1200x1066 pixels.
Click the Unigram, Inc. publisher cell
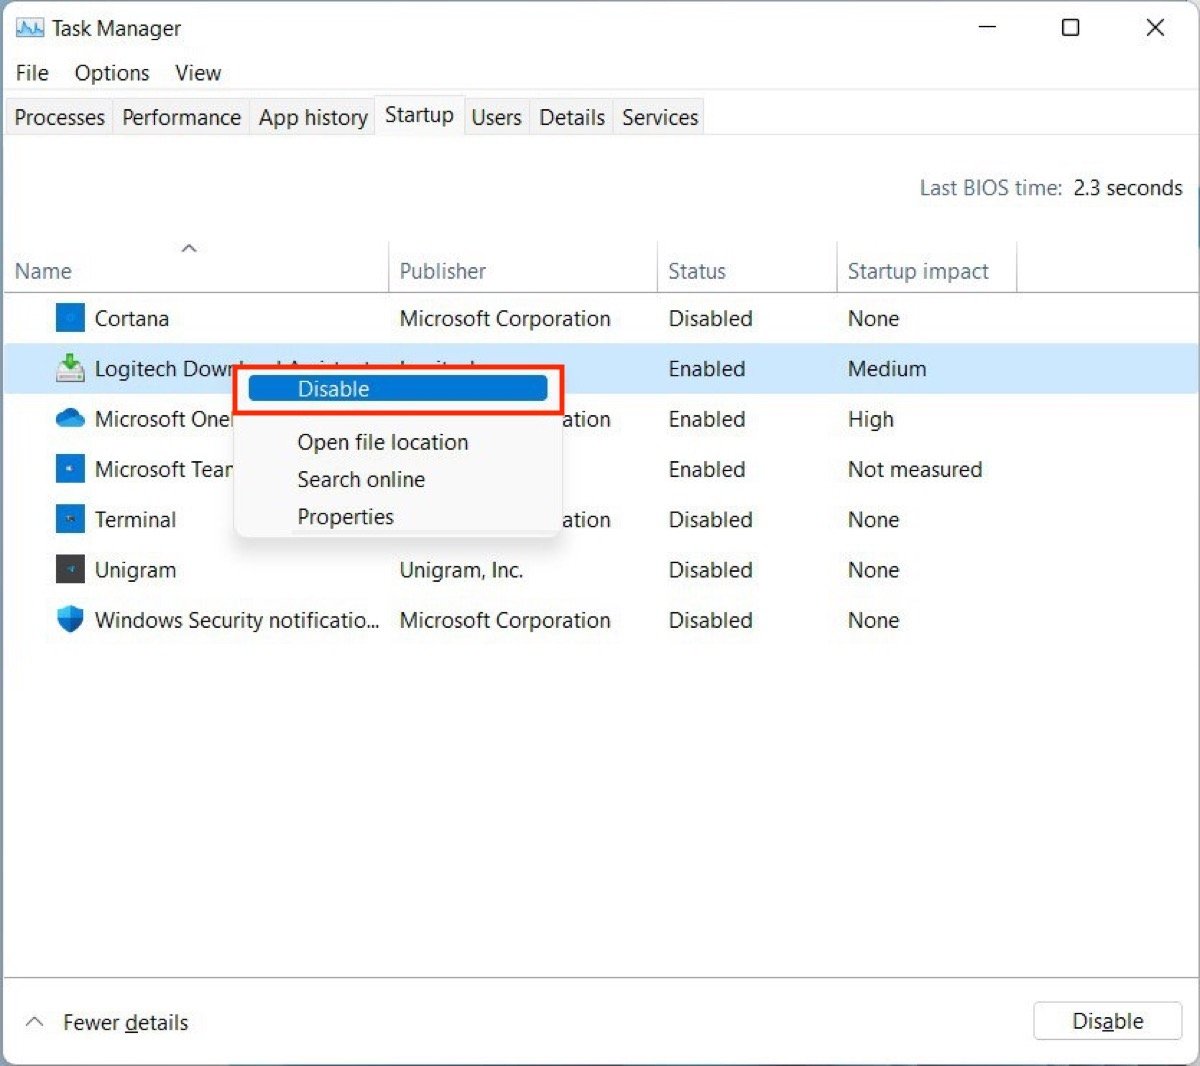(461, 570)
